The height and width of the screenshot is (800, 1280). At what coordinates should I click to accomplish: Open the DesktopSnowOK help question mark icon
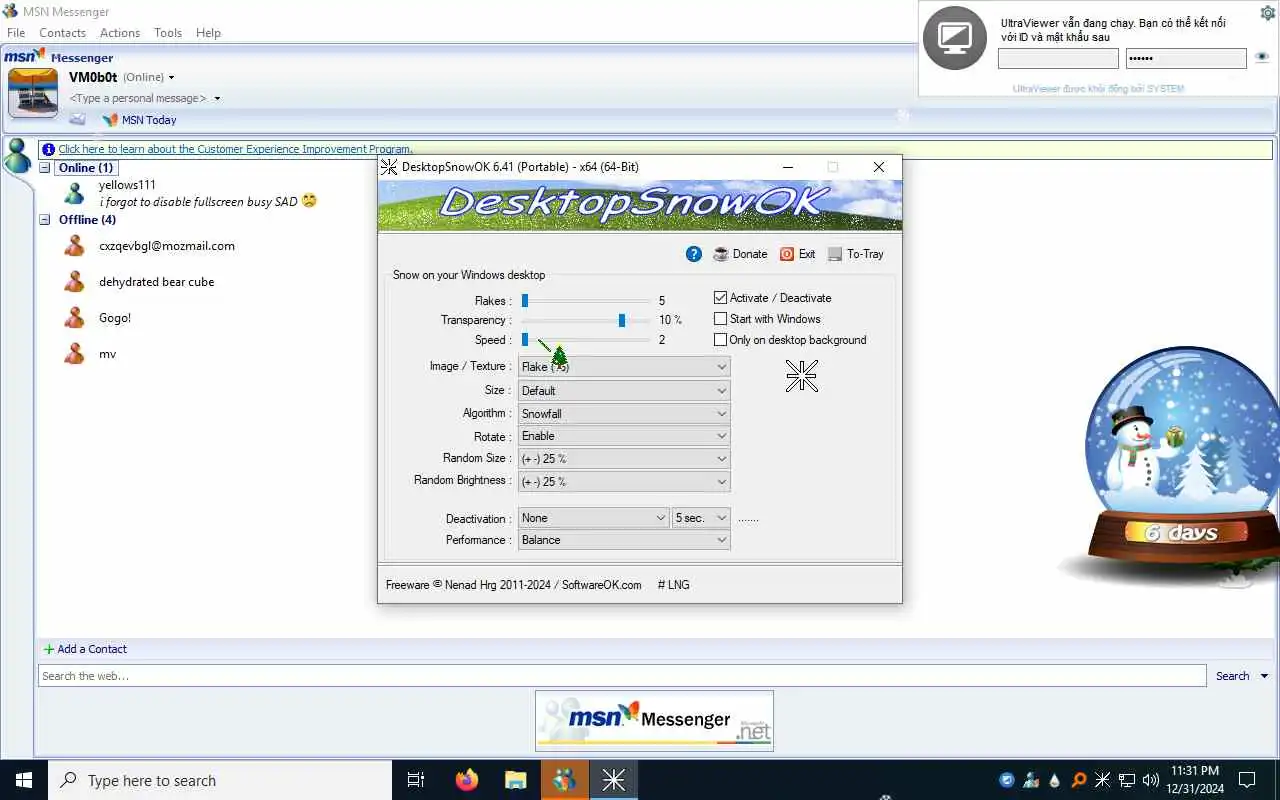[693, 254]
